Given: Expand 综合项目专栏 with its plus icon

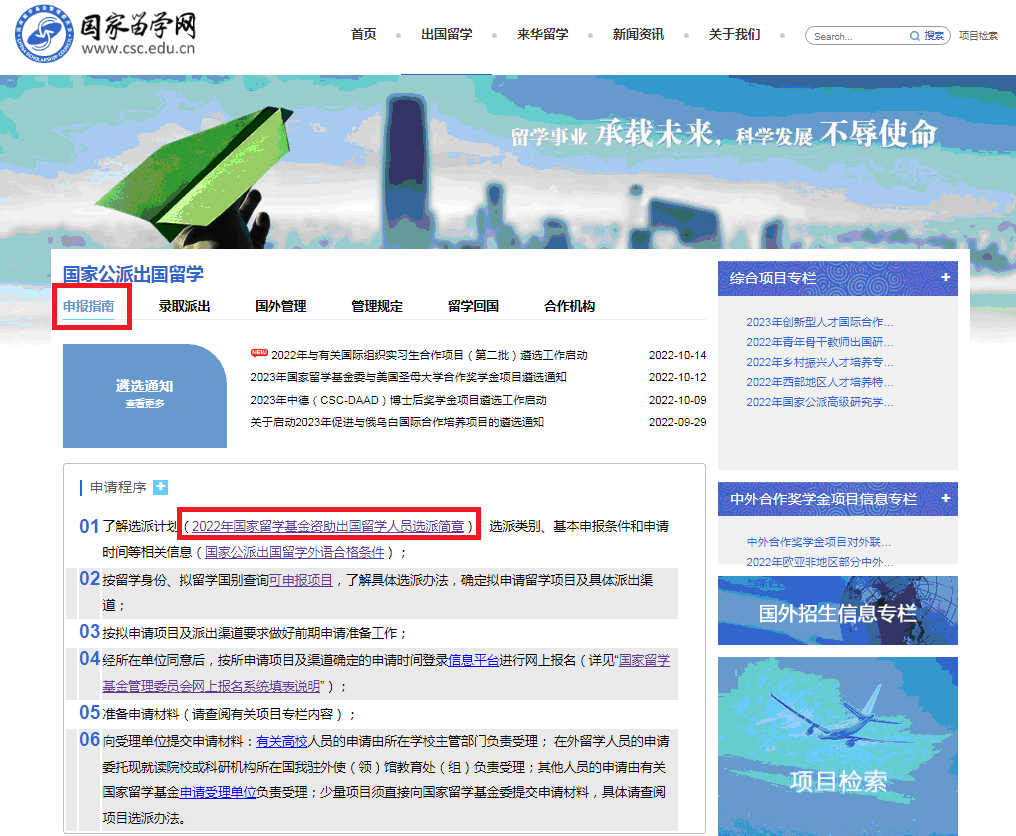Looking at the screenshot, I should click(x=945, y=278).
